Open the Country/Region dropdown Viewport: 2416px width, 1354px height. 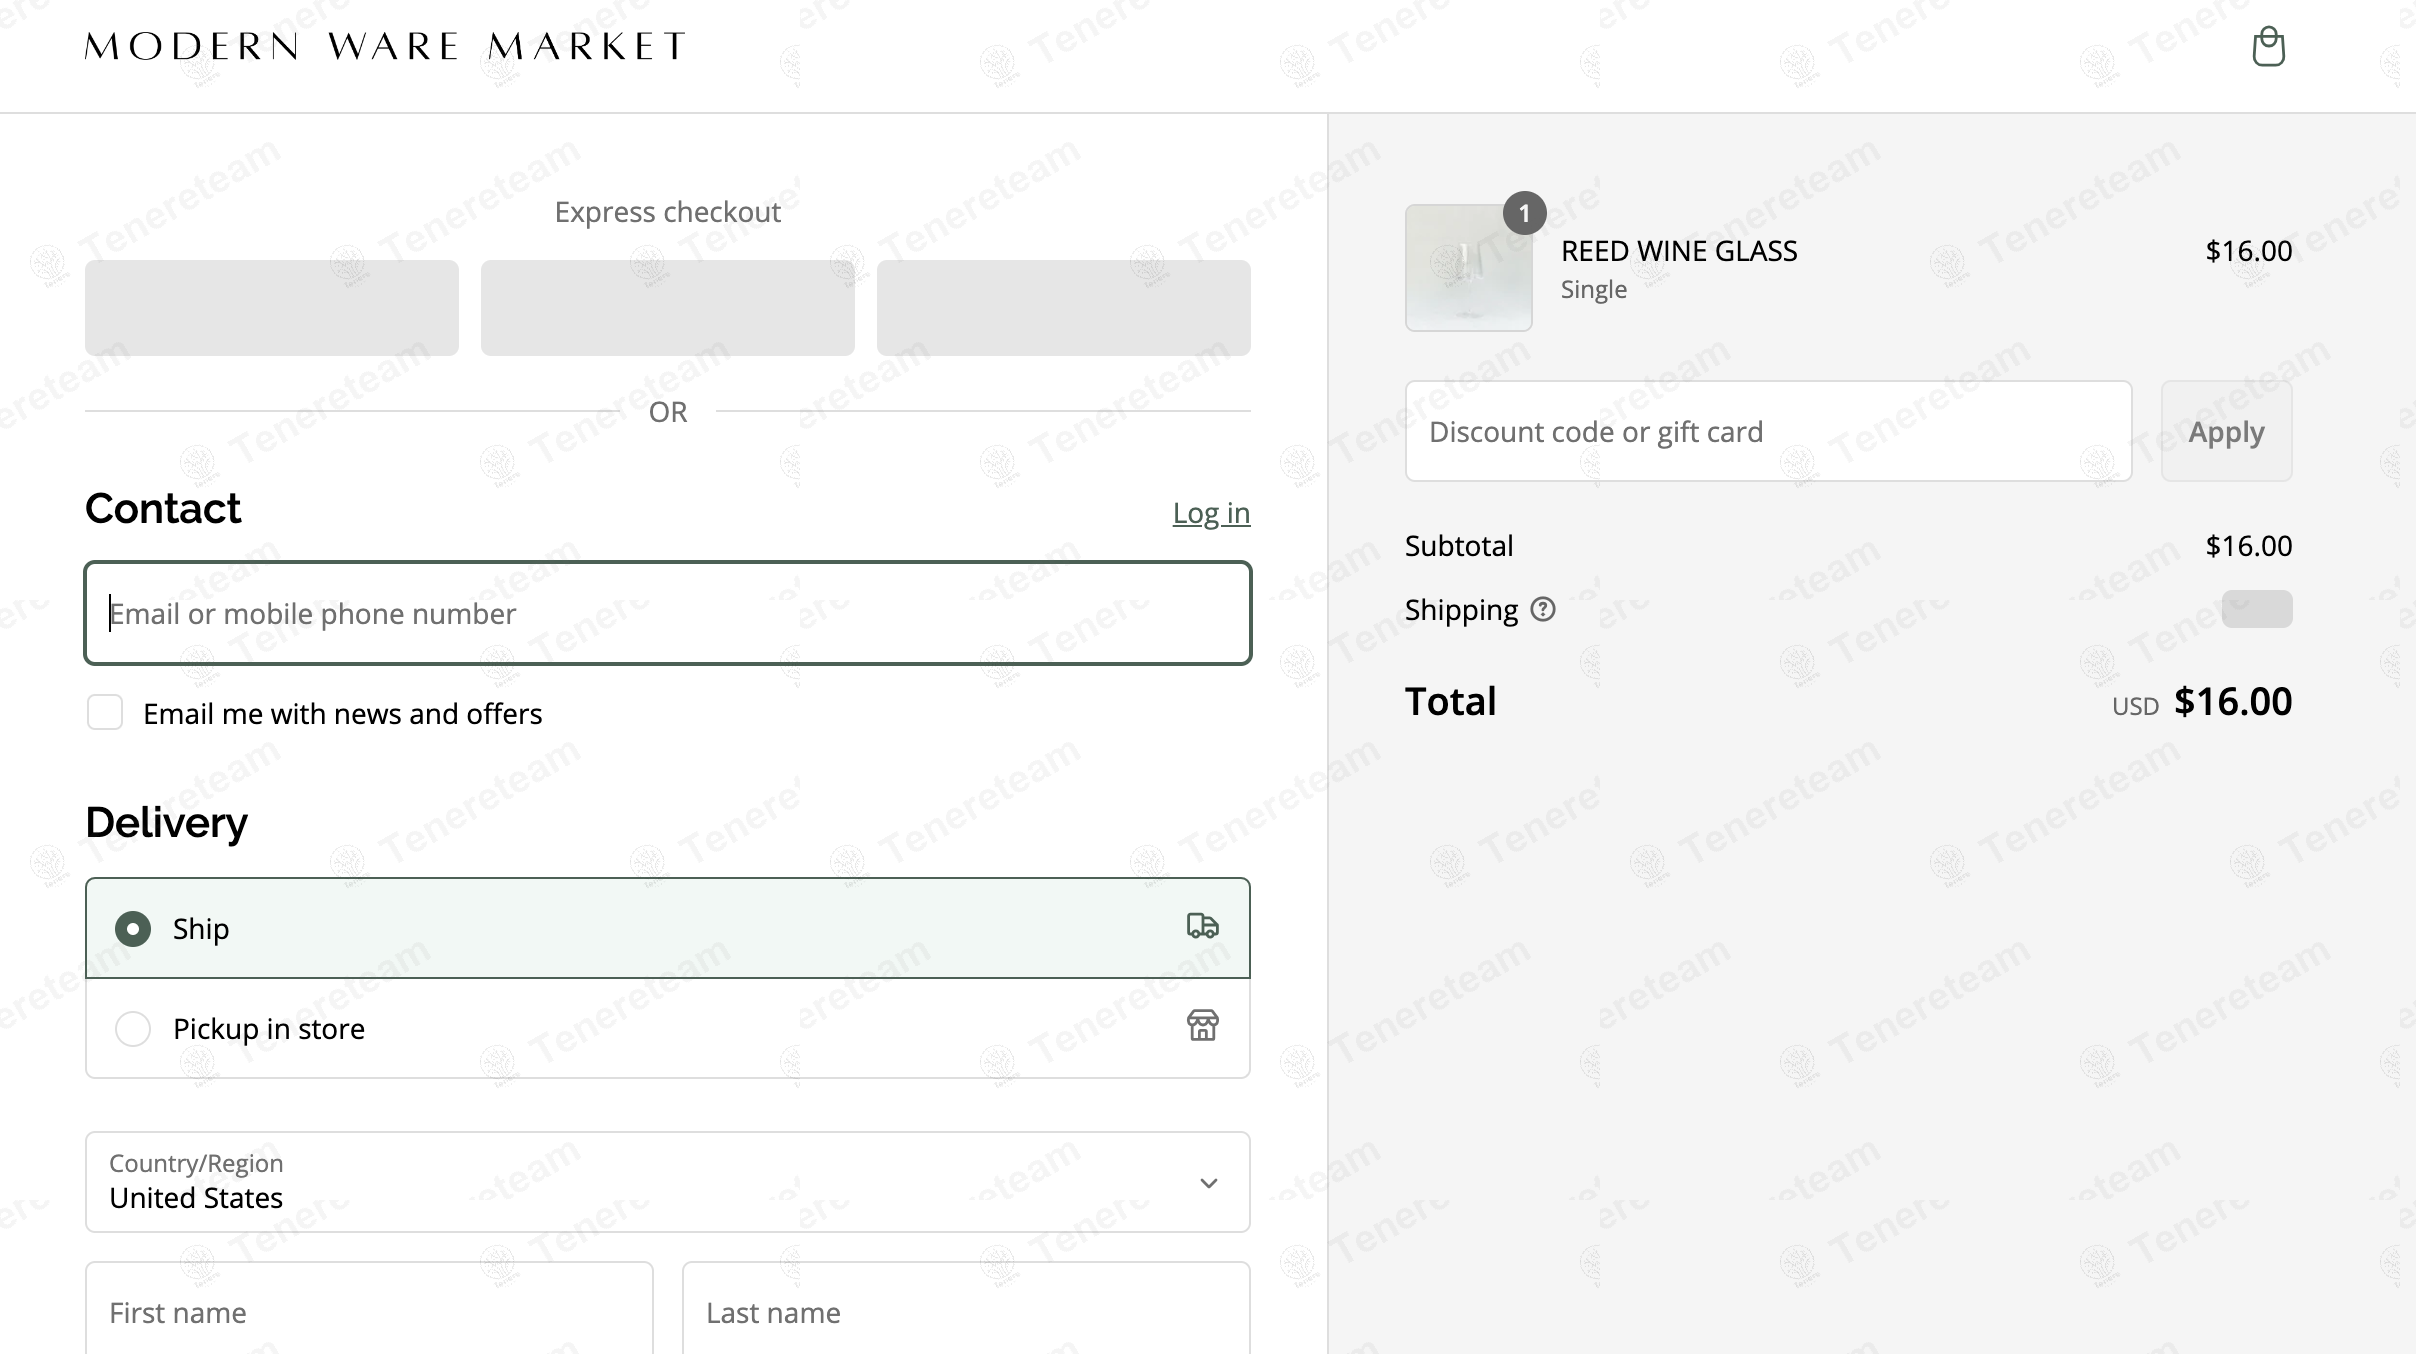click(667, 1182)
